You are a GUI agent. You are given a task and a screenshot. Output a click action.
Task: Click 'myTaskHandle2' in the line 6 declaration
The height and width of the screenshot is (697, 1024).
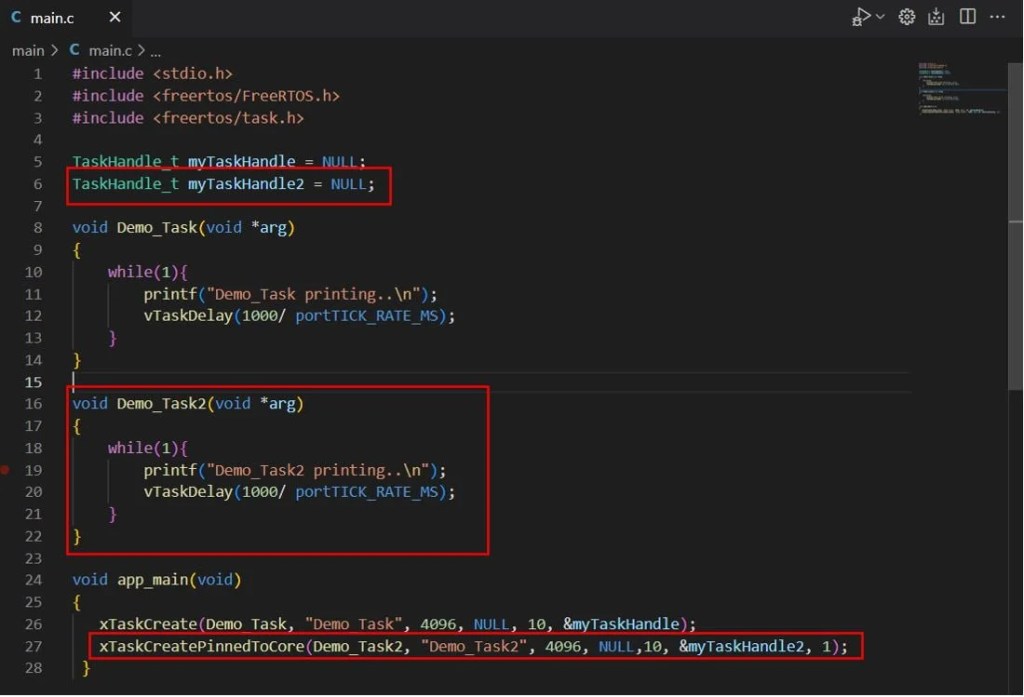[x=246, y=184]
